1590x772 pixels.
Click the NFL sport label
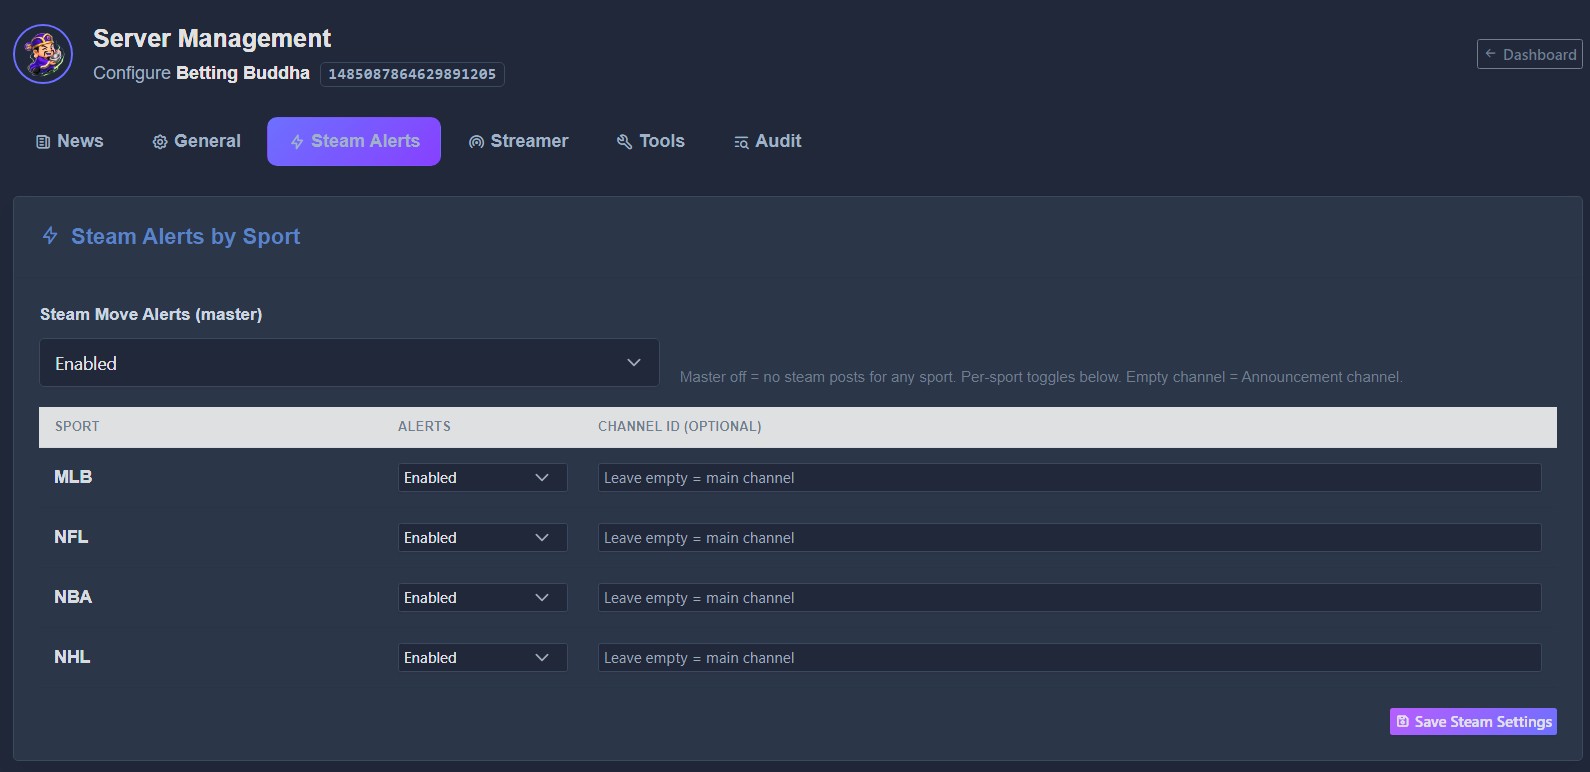pos(71,537)
